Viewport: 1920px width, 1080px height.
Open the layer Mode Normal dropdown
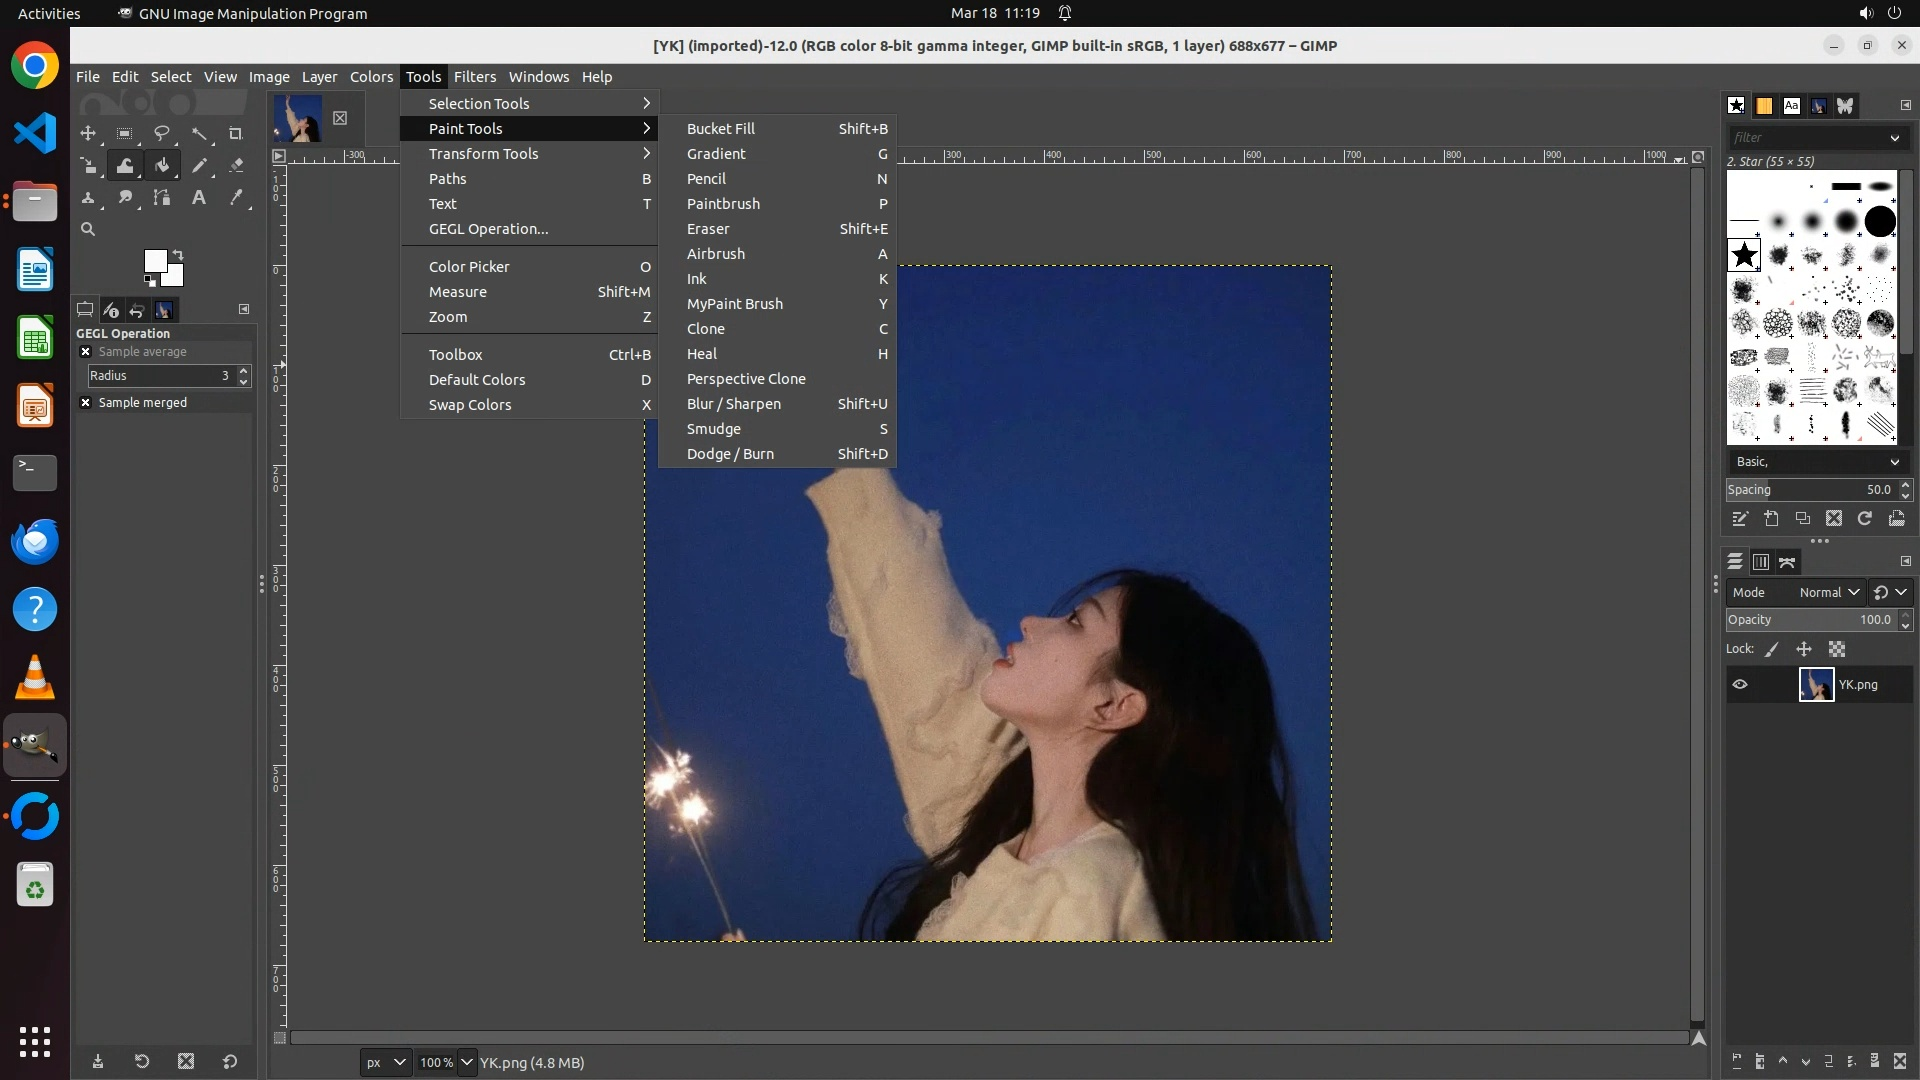click(1828, 592)
